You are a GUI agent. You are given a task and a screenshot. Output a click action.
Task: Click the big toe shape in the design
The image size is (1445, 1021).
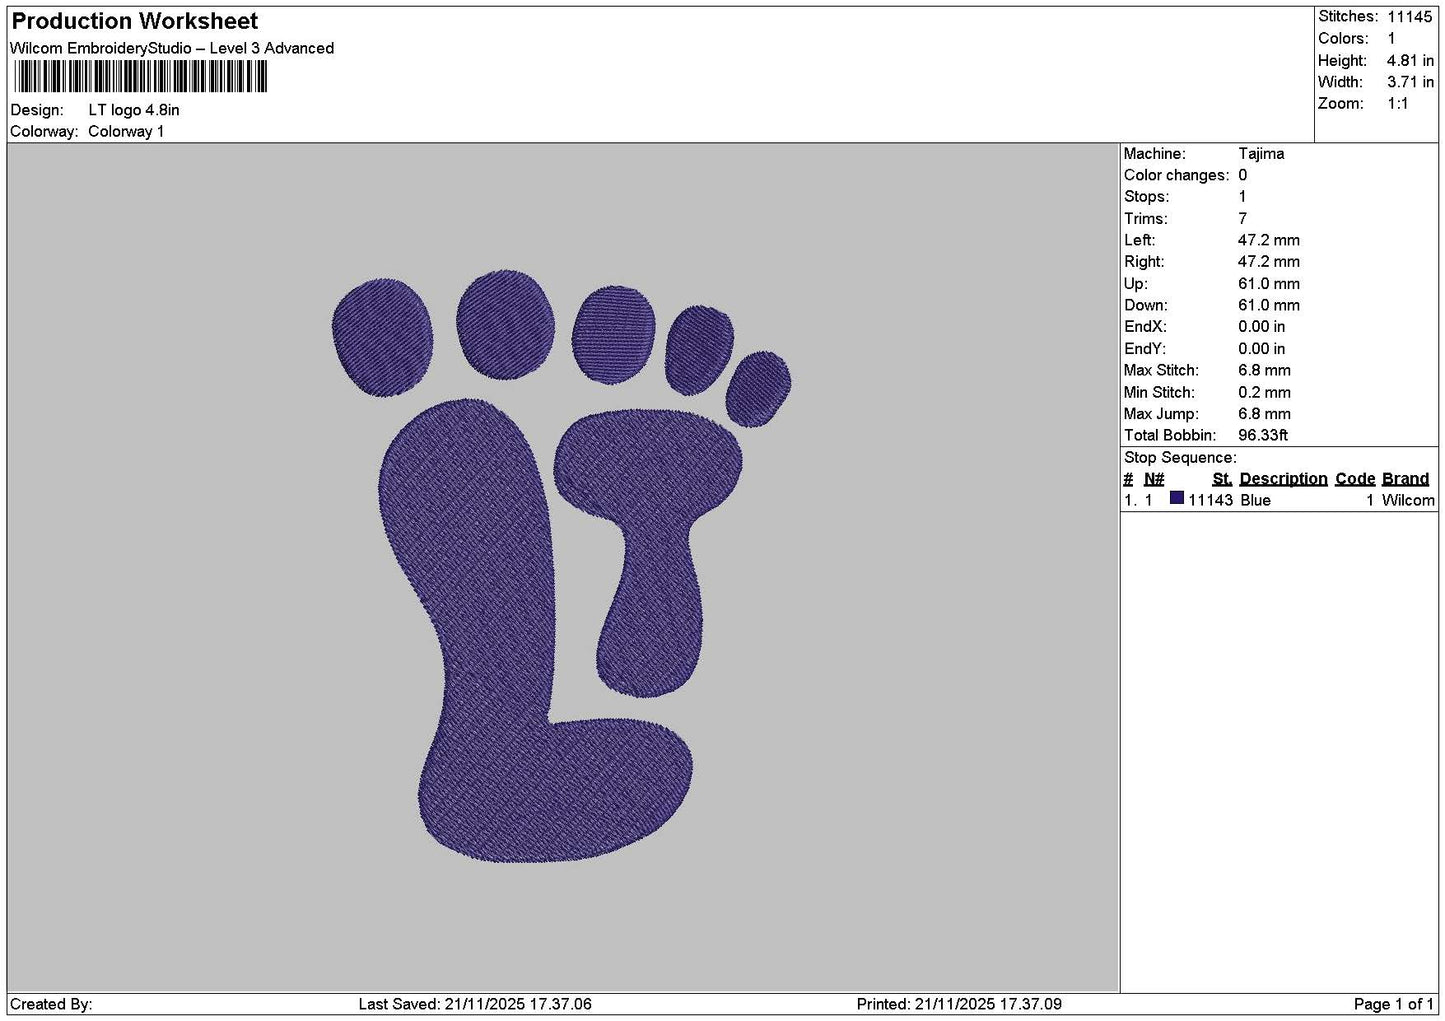(x=382, y=337)
